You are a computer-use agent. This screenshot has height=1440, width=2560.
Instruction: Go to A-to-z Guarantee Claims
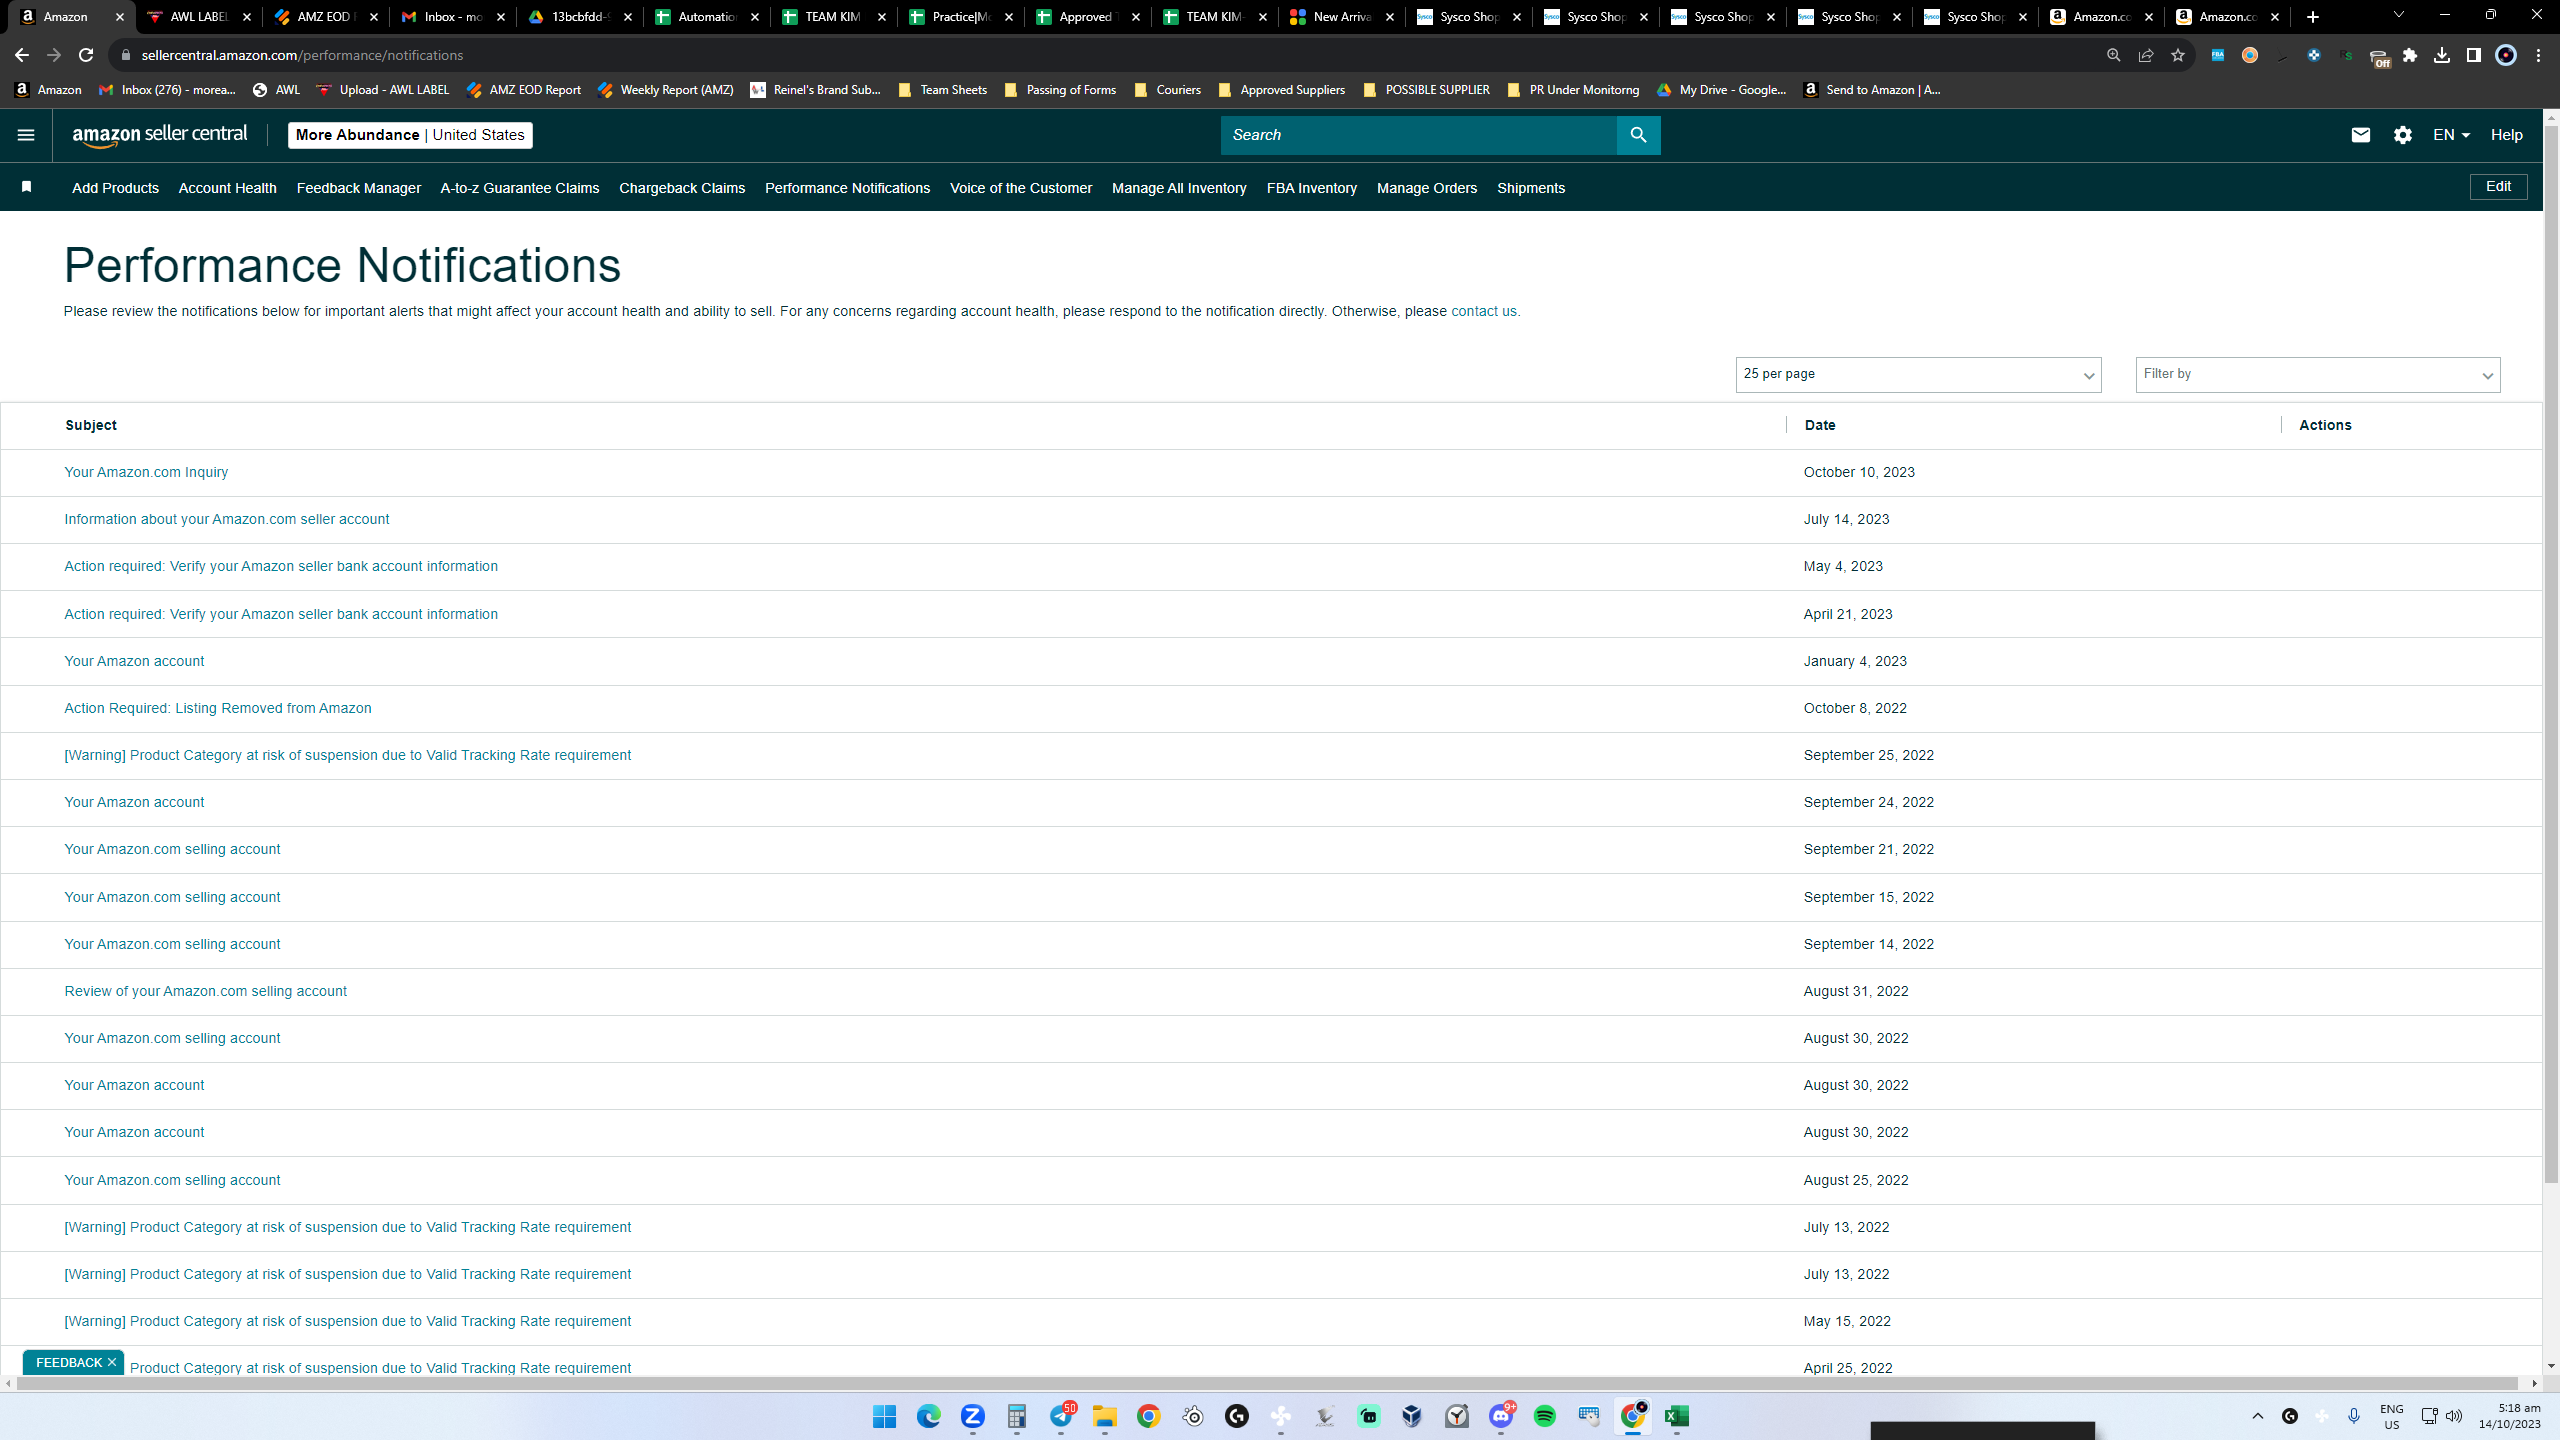(x=520, y=188)
